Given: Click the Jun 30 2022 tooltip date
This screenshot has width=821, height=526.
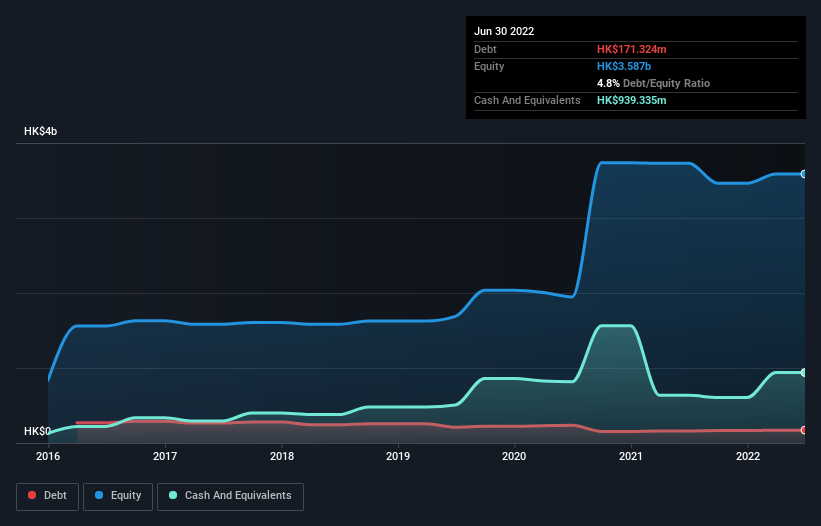Looking at the screenshot, I should pos(504,31).
